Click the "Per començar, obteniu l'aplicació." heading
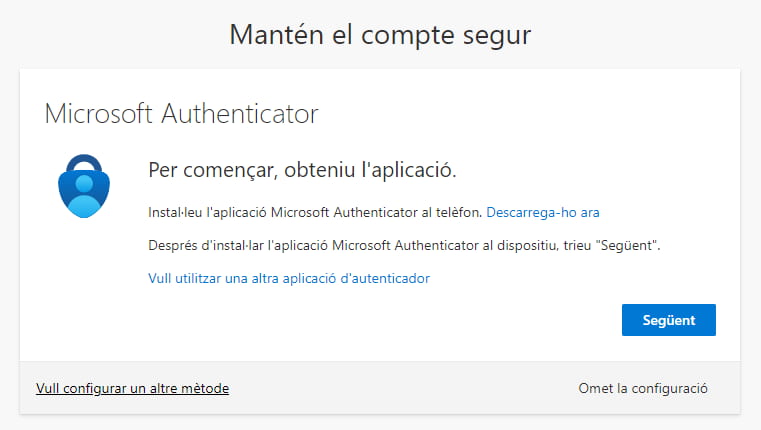This screenshot has width=761, height=430. [x=302, y=170]
